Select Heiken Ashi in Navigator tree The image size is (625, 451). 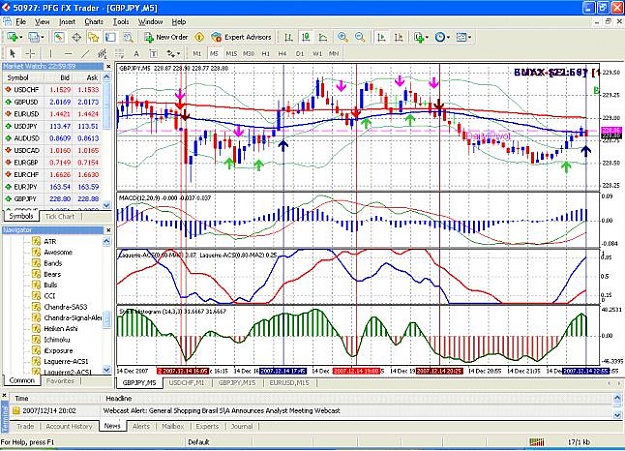click(x=61, y=329)
